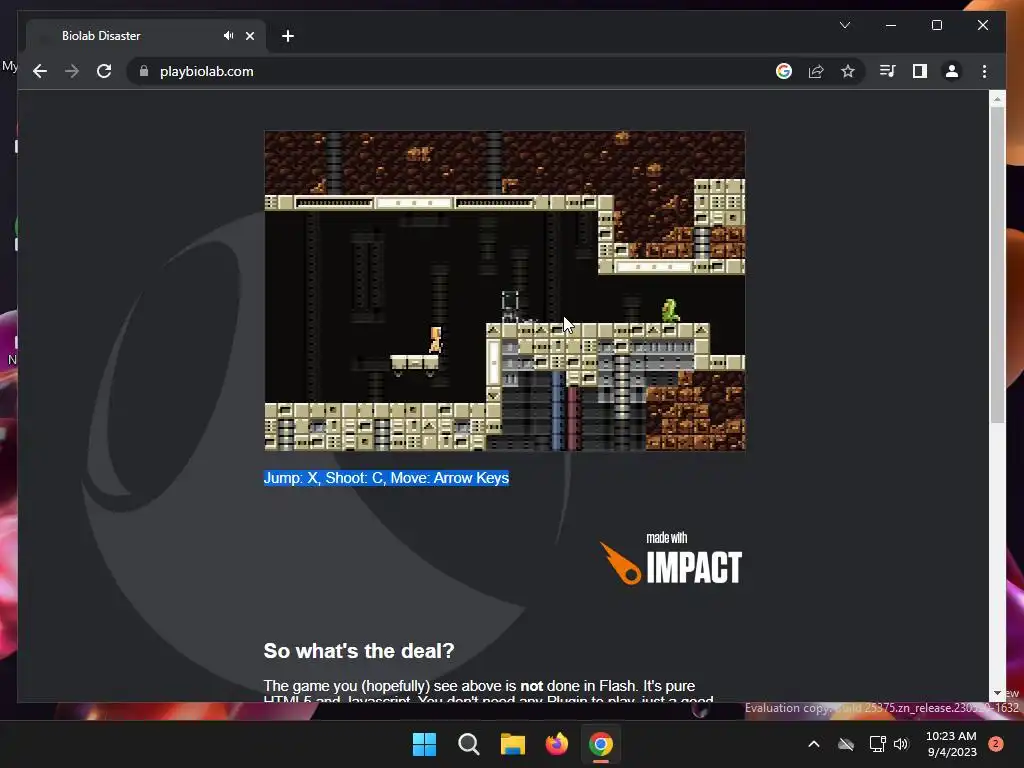The width and height of the screenshot is (1024, 768).
Task: Open Chrome three-dot menu
Action: coord(984,71)
